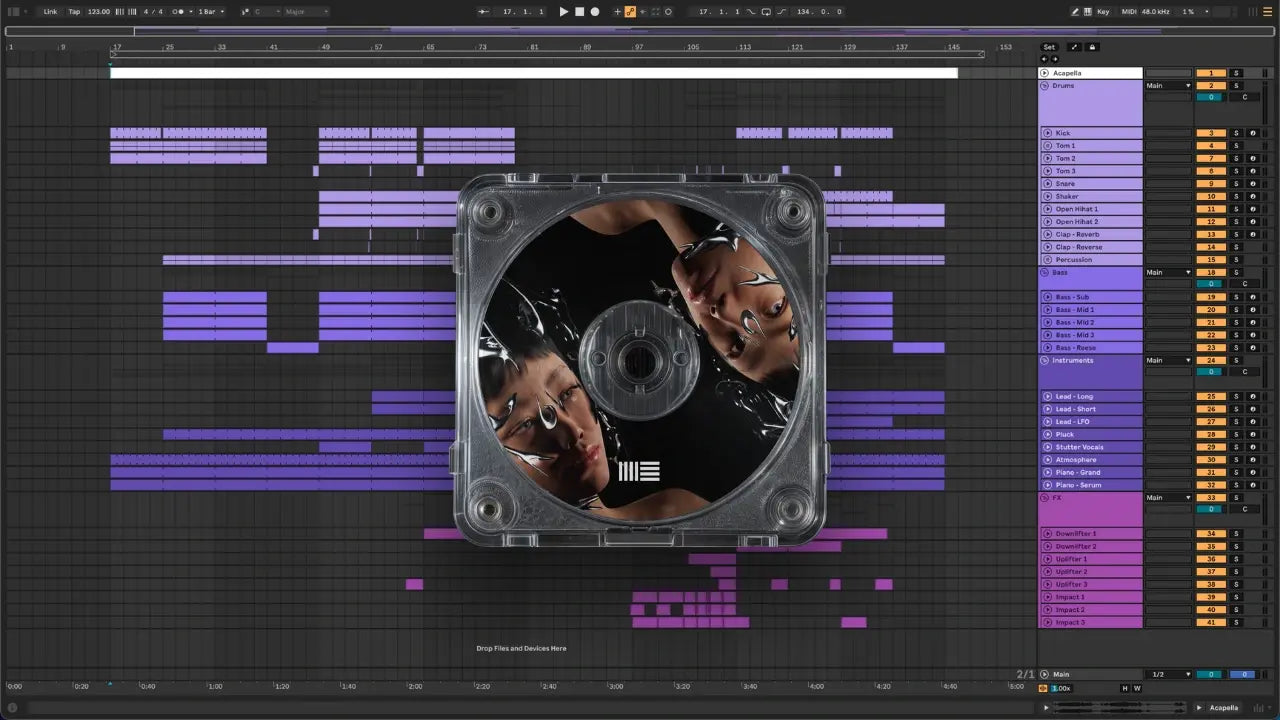Solo the Acapella track

(1236, 73)
